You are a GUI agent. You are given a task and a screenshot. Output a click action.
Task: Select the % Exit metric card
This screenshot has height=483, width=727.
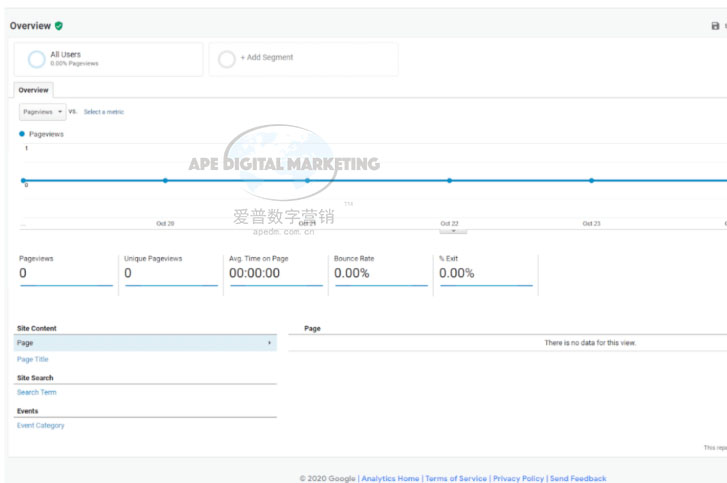pyautogui.click(x=485, y=272)
